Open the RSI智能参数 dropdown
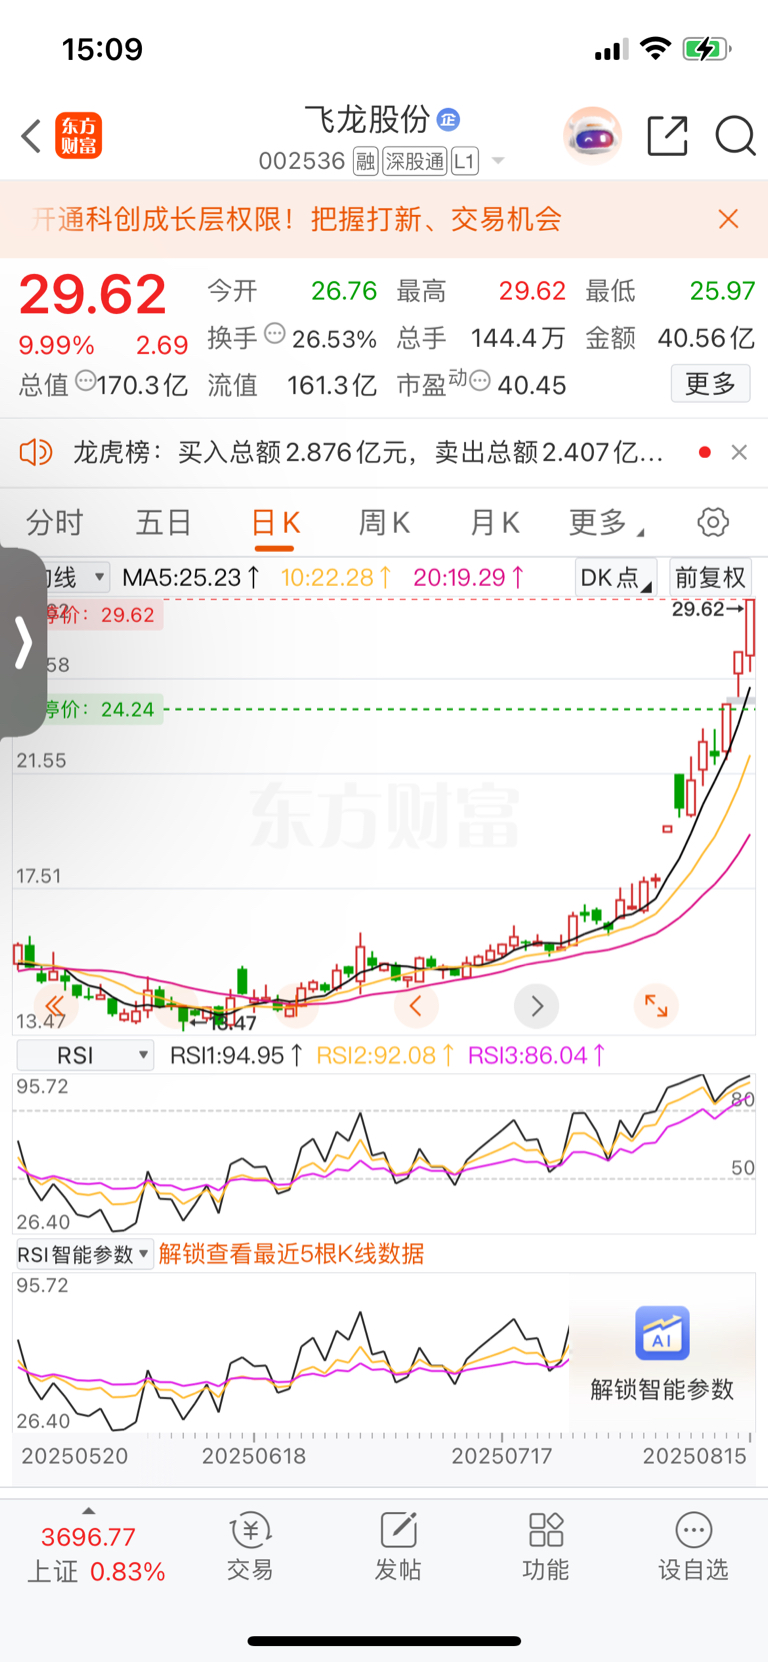This screenshot has width=768, height=1663. (84, 1254)
